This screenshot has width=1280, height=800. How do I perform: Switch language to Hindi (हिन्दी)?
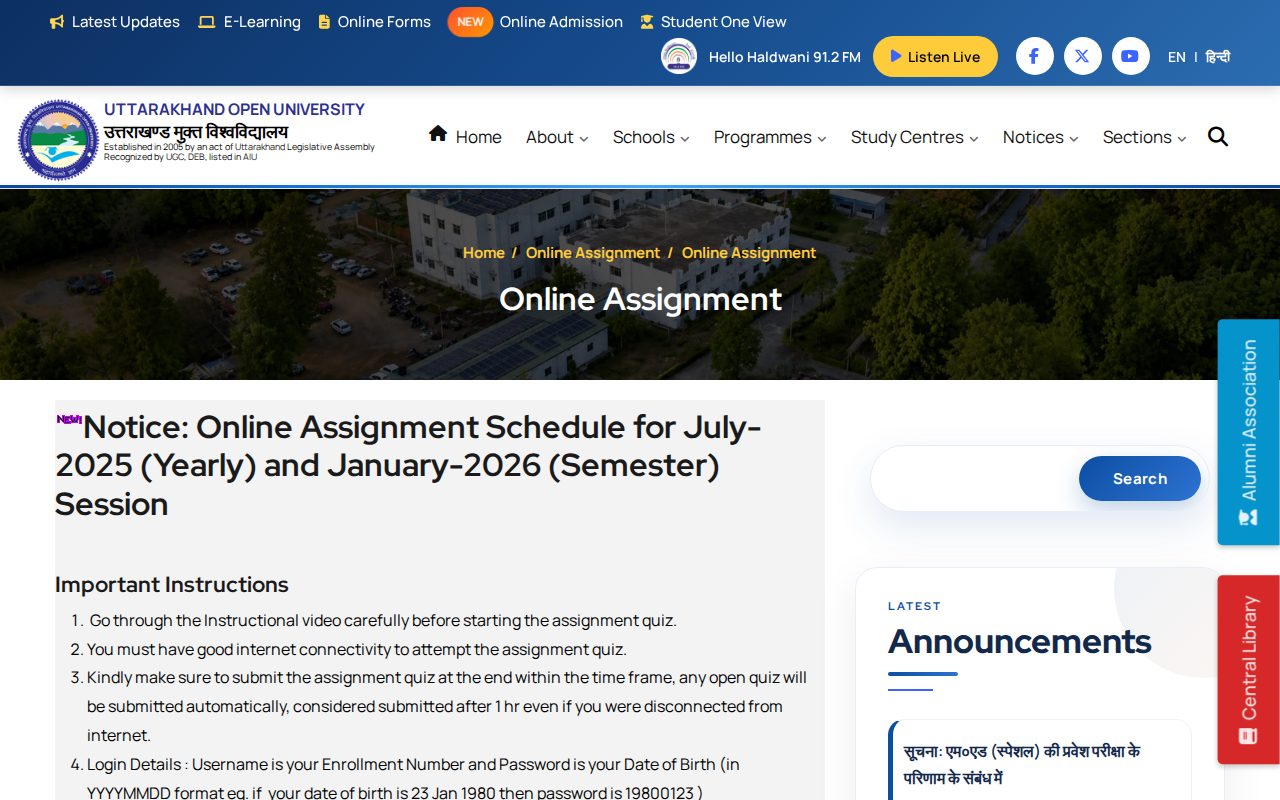pos(1218,57)
